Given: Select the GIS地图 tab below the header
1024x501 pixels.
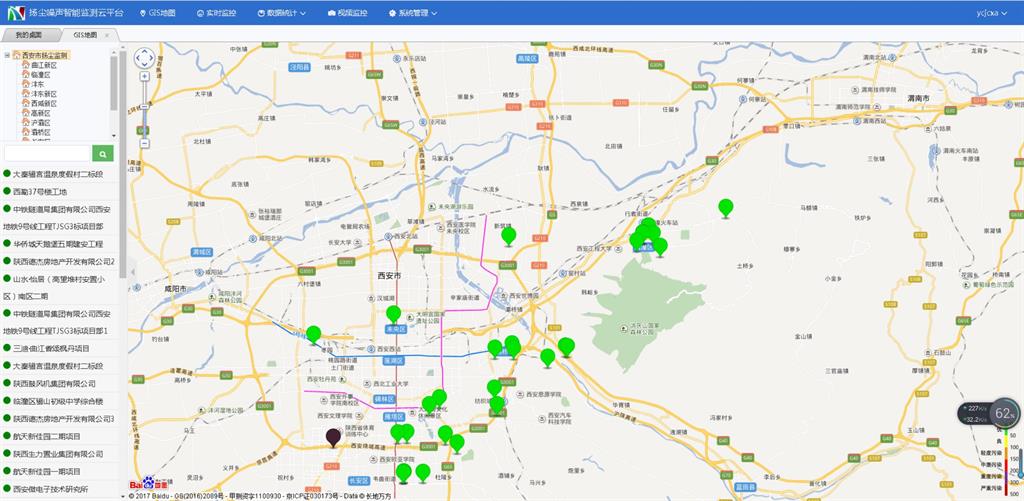Looking at the screenshot, I should pyautogui.click(x=85, y=35).
